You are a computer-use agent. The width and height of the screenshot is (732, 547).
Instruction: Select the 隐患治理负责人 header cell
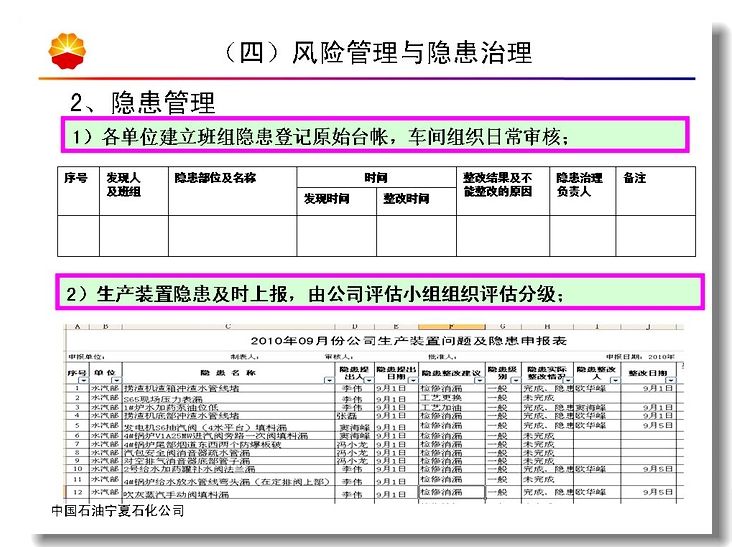(x=582, y=191)
